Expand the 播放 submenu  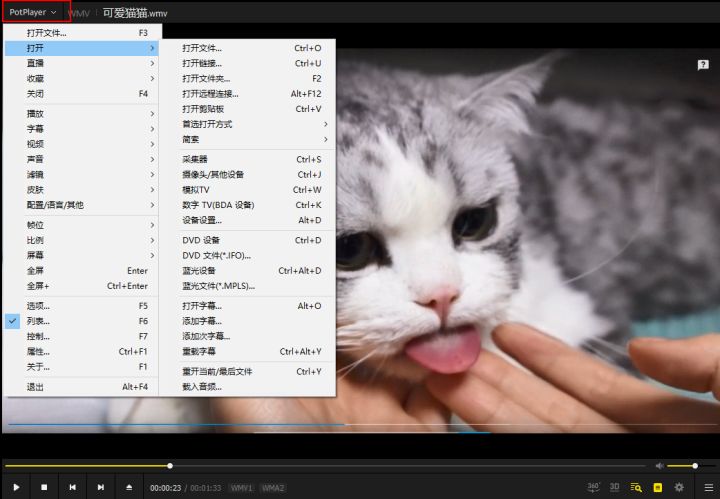pos(82,114)
